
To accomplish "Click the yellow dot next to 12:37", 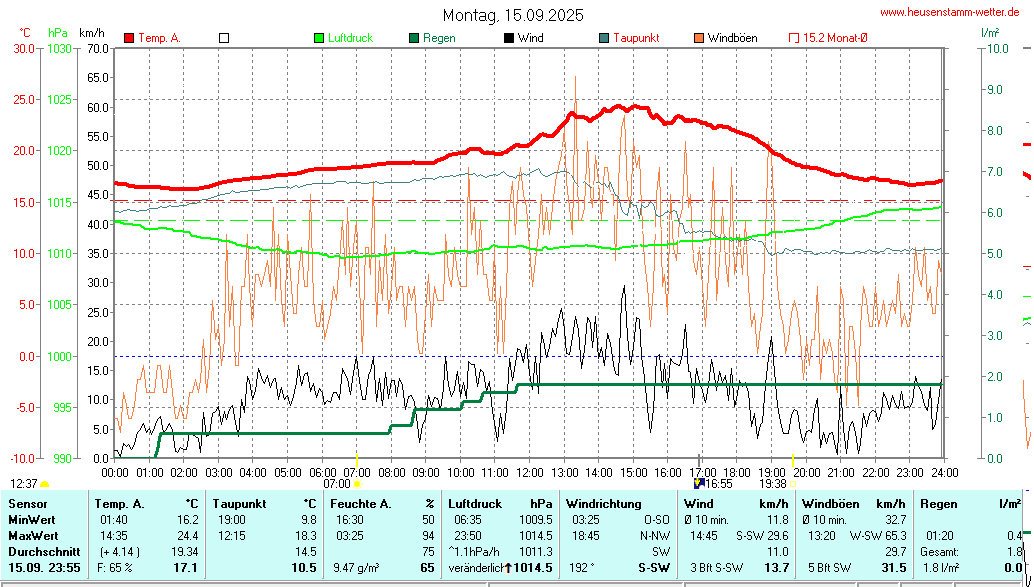I will [x=44, y=484].
